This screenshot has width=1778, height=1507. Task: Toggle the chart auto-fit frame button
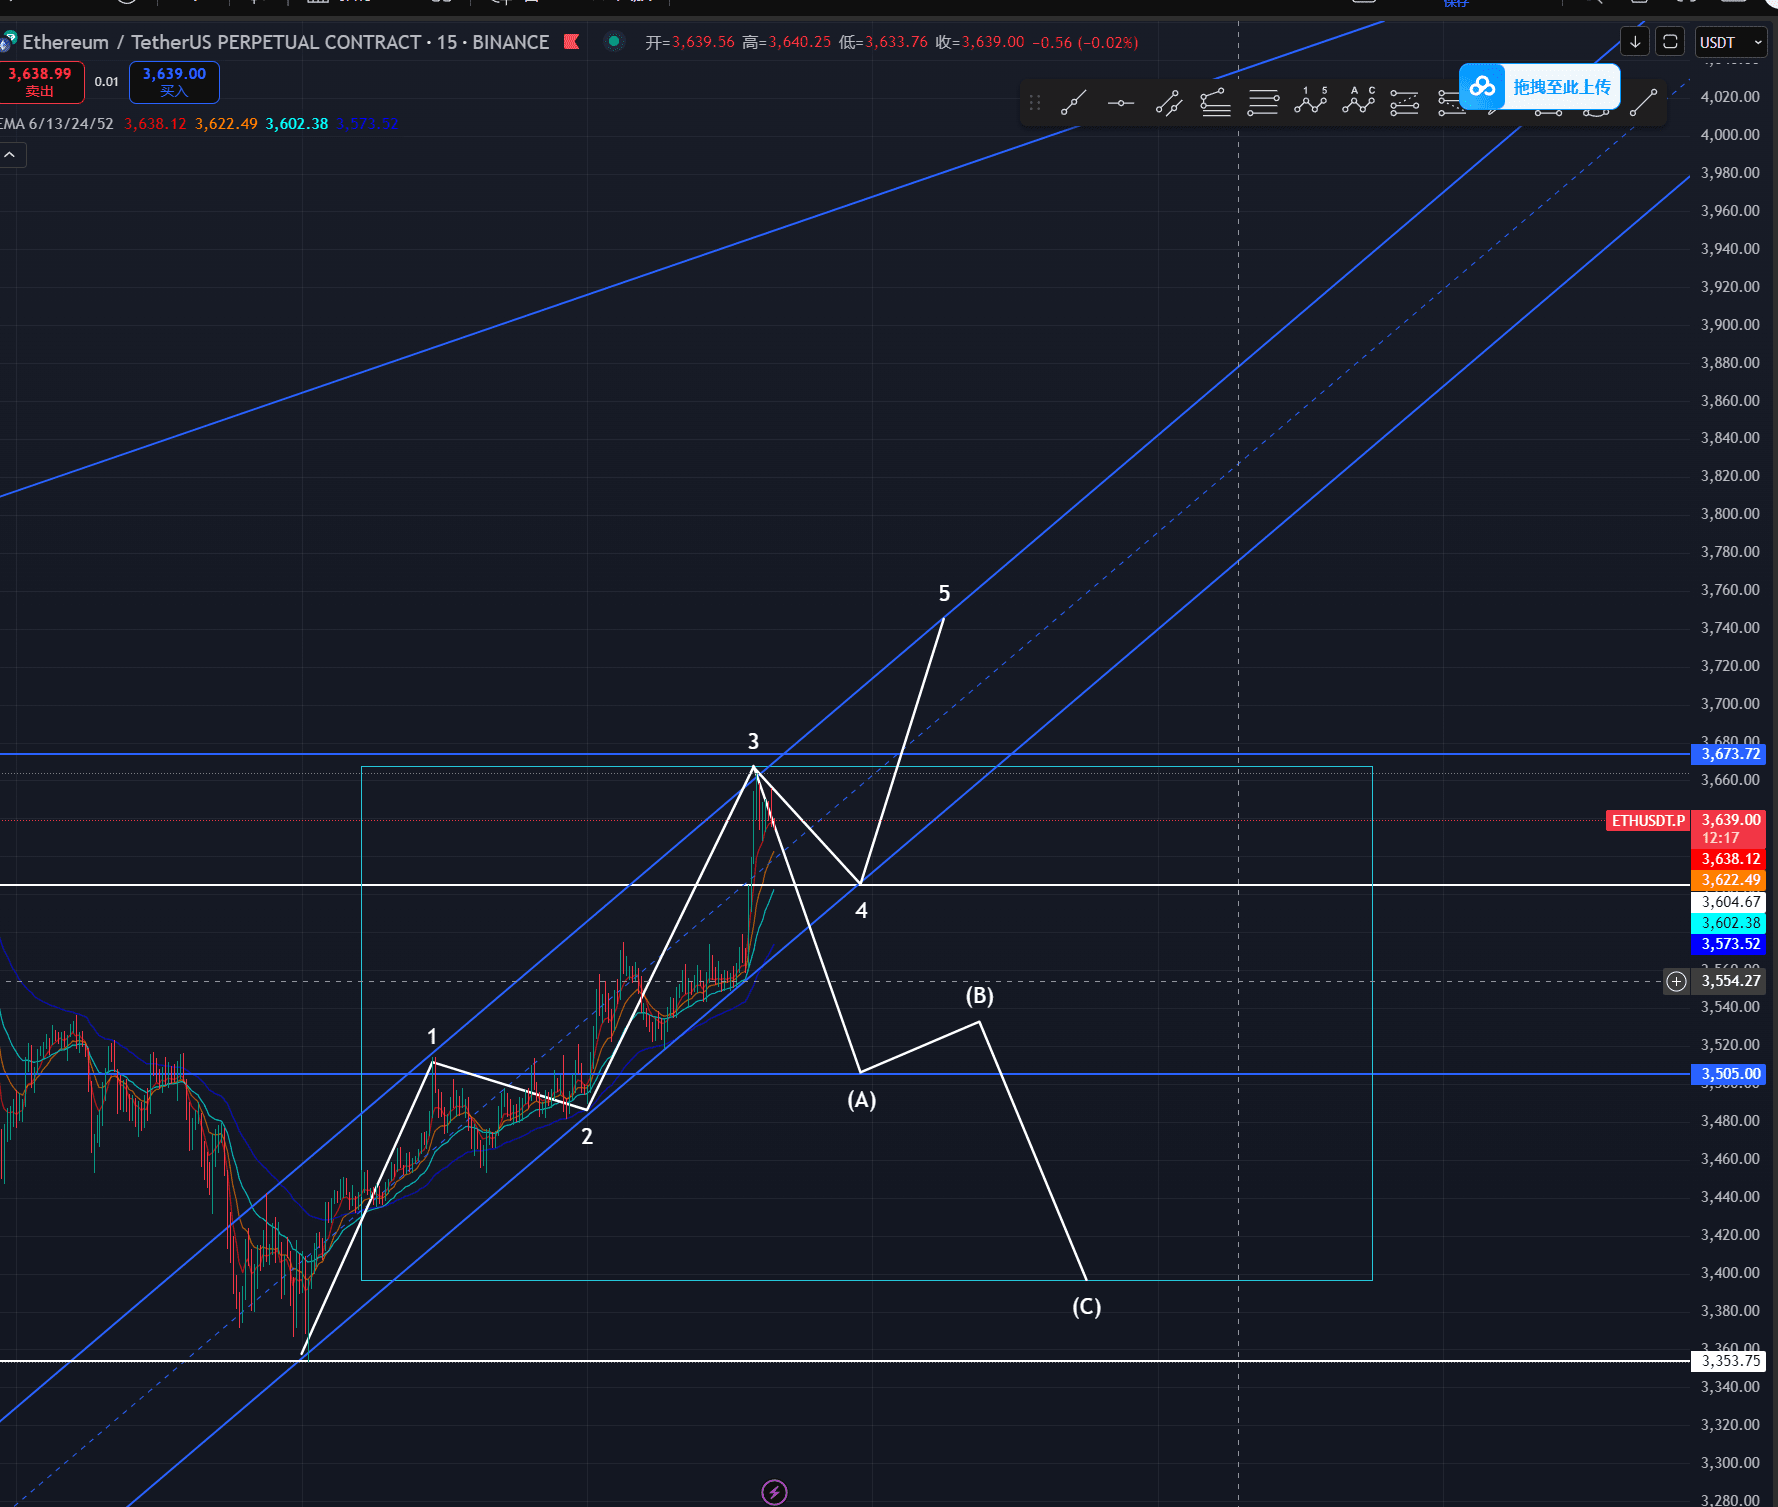pyautogui.click(x=1670, y=42)
